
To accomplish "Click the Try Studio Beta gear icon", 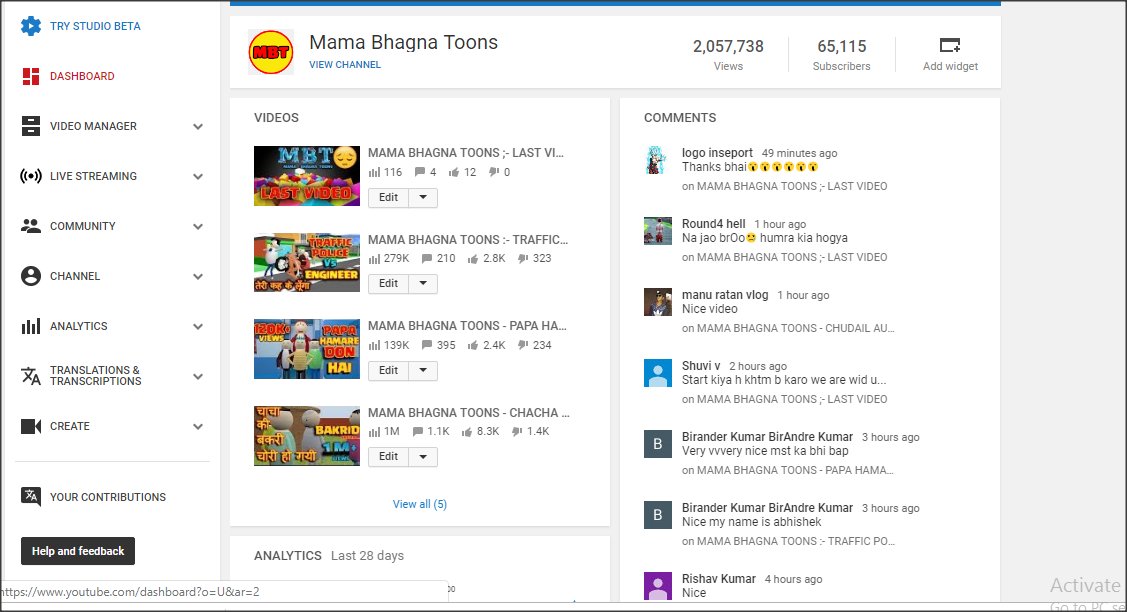I will pyautogui.click(x=31, y=26).
